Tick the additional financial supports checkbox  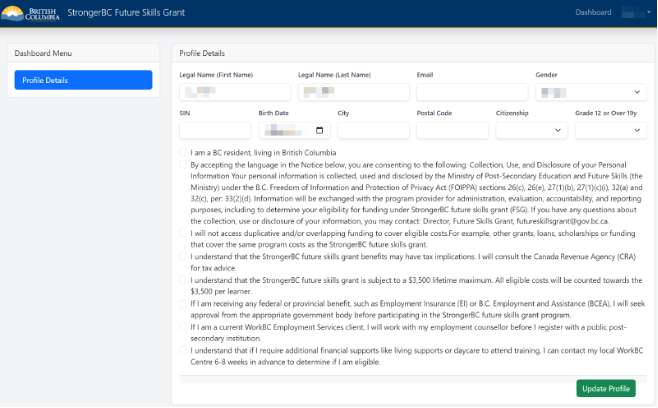click(183, 350)
